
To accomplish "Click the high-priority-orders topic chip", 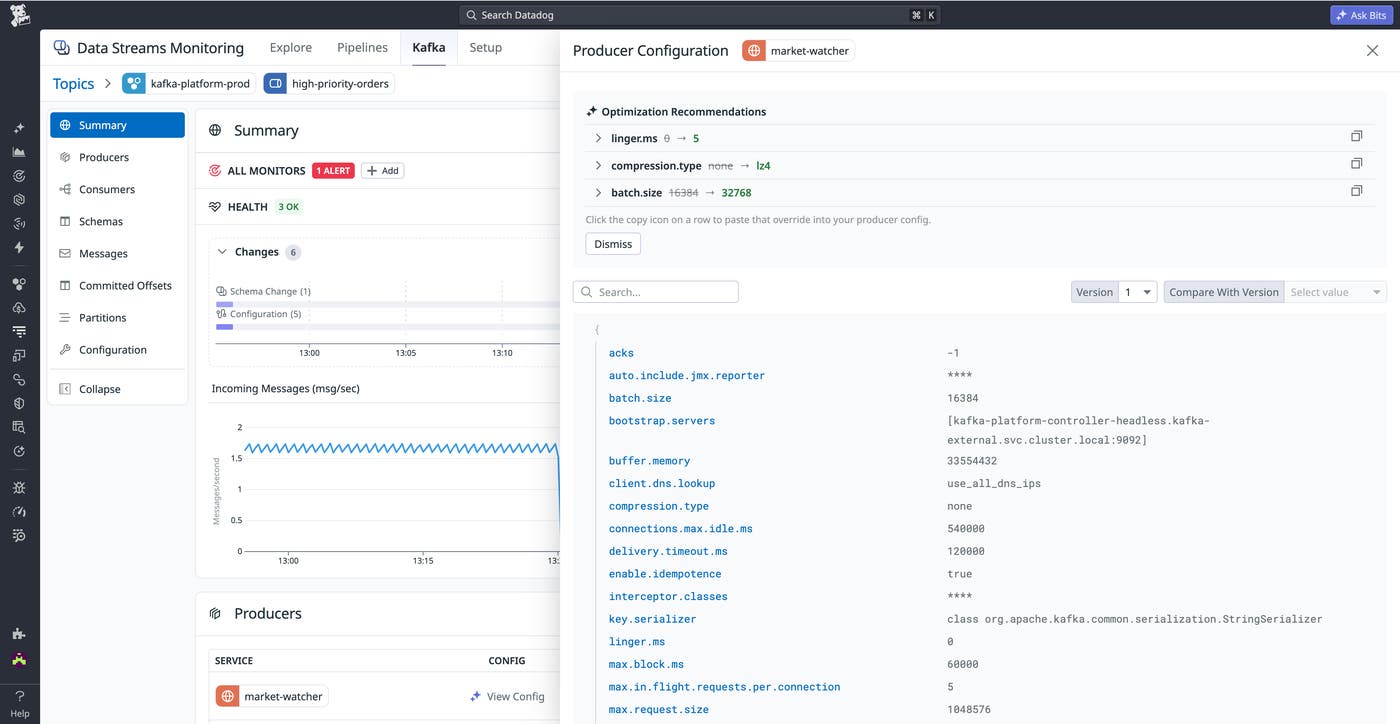I will coord(329,84).
